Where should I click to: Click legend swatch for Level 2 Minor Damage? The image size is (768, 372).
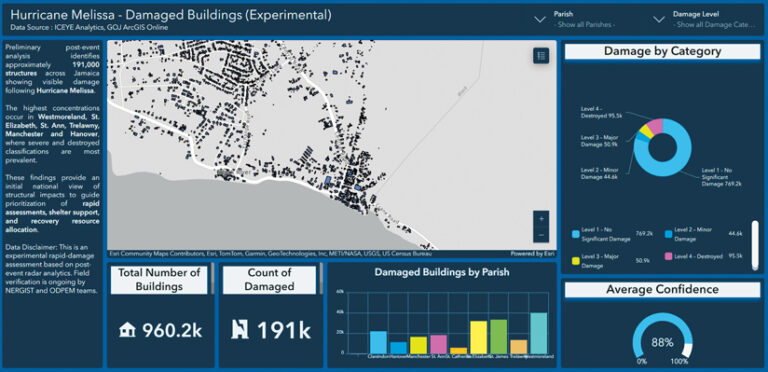(669, 233)
